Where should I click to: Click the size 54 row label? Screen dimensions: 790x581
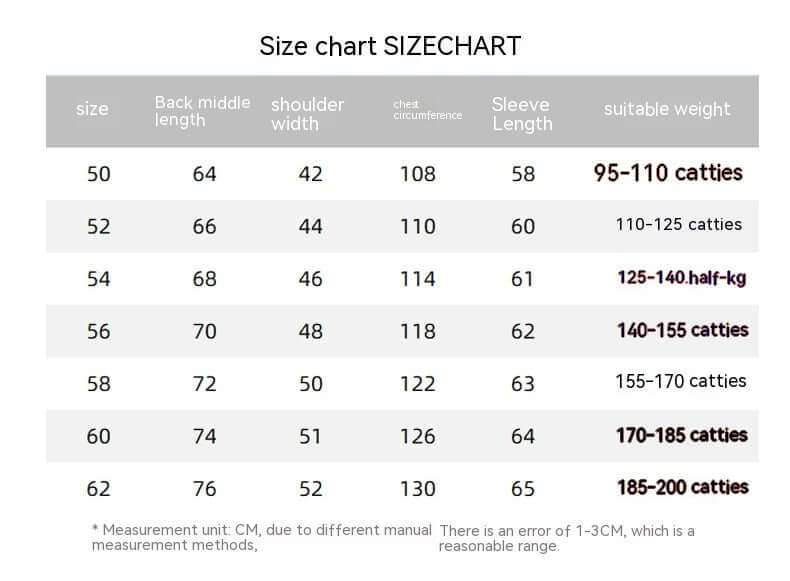pyautogui.click(x=98, y=279)
